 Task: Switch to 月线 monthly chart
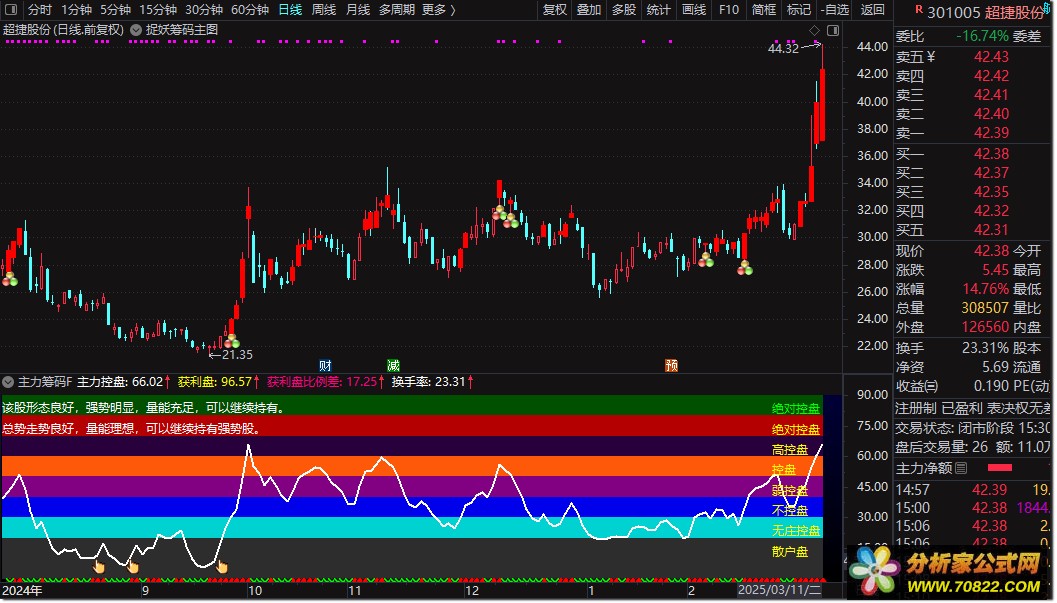pyautogui.click(x=357, y=9)
